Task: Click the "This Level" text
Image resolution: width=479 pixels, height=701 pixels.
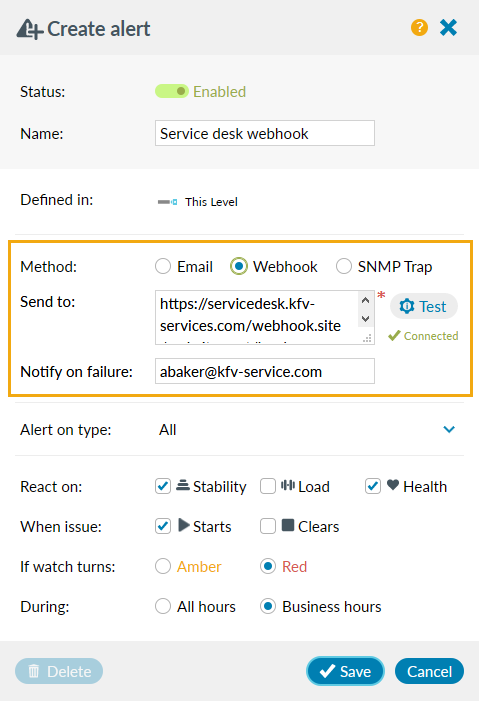Action: (x=211, y=202)
